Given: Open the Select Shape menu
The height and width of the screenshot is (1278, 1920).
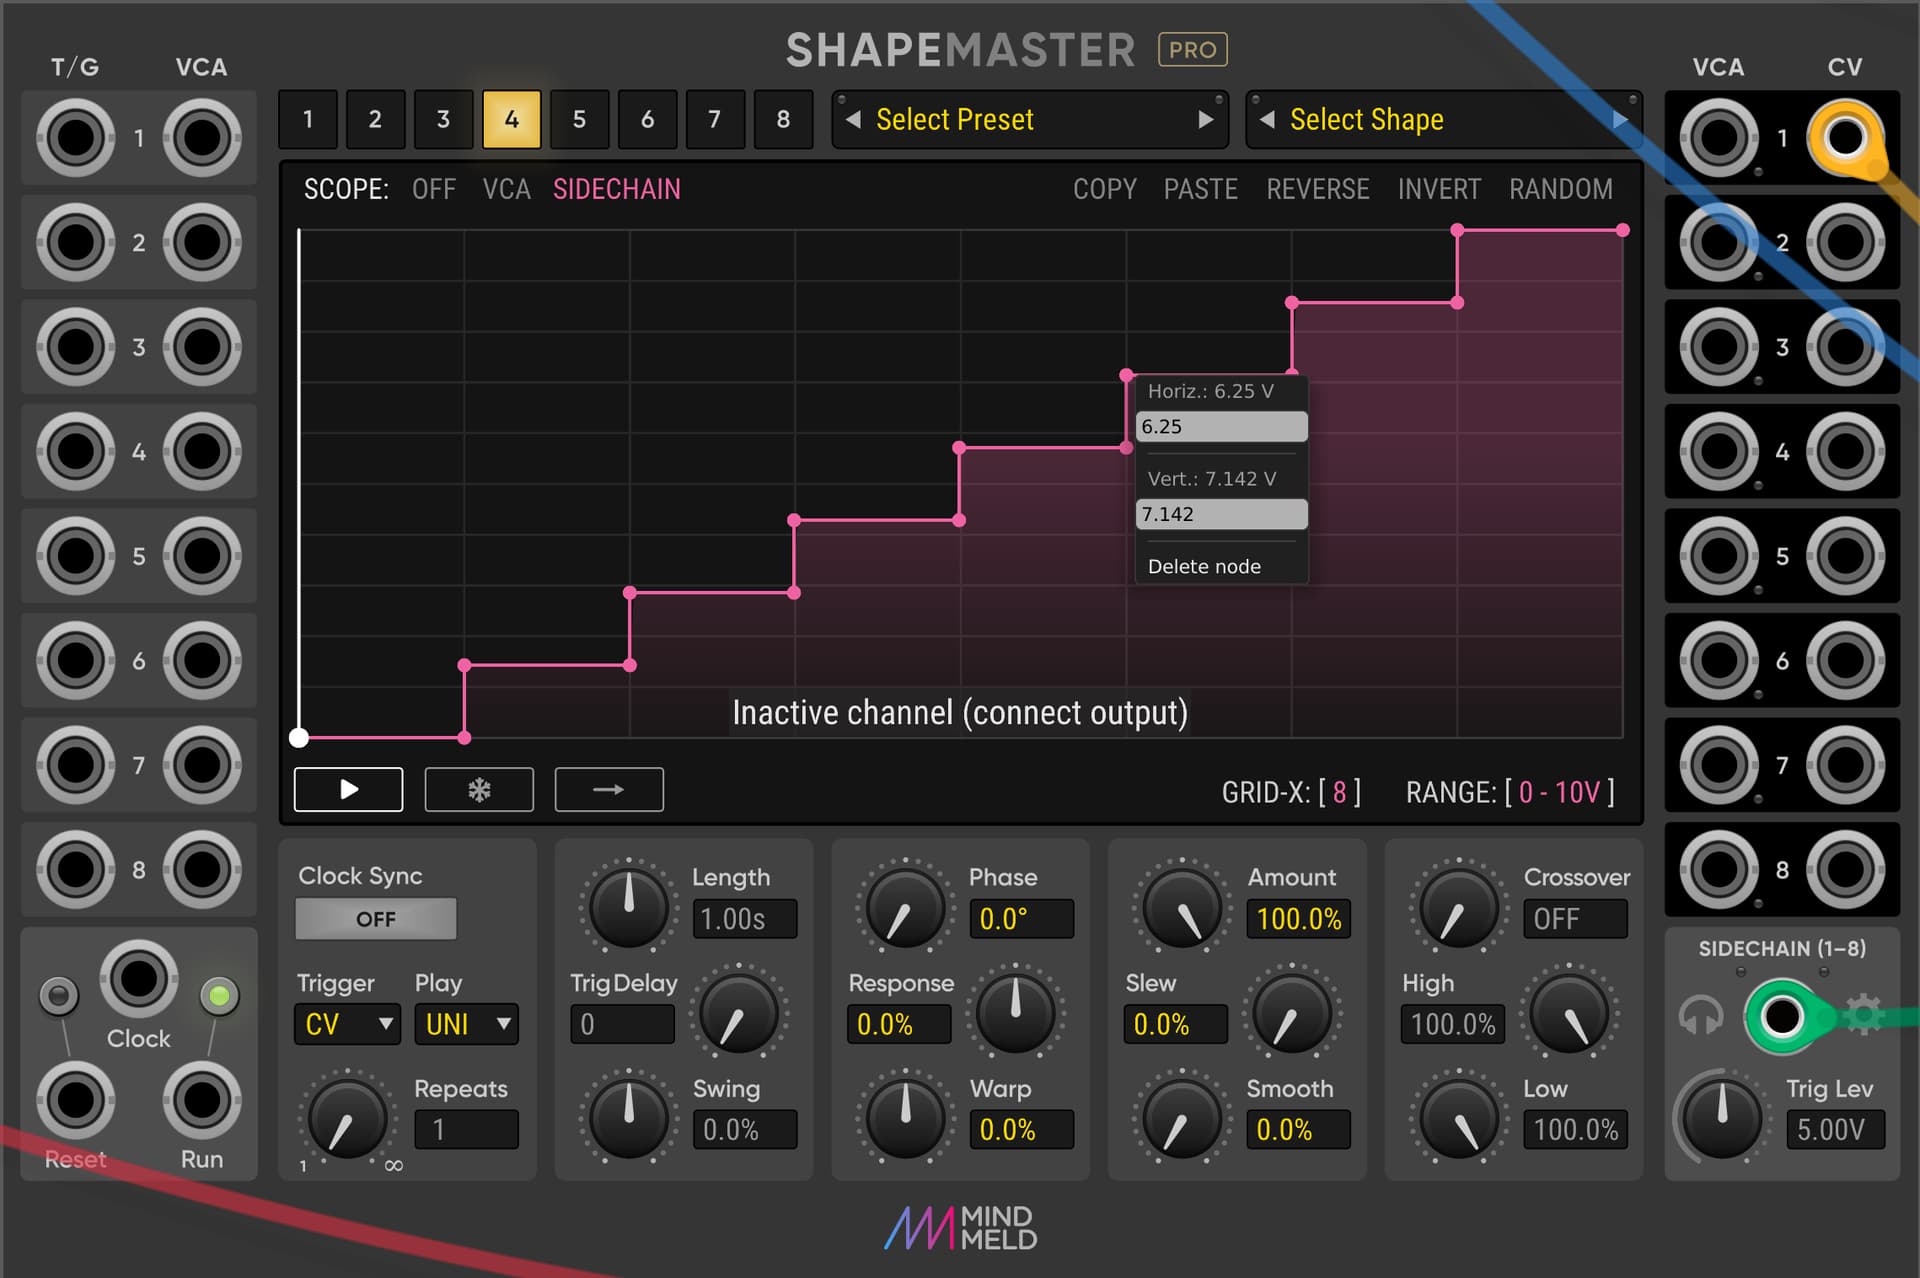Looking at the screenshot, I should pyautogui.click(x=1366, y=120).
